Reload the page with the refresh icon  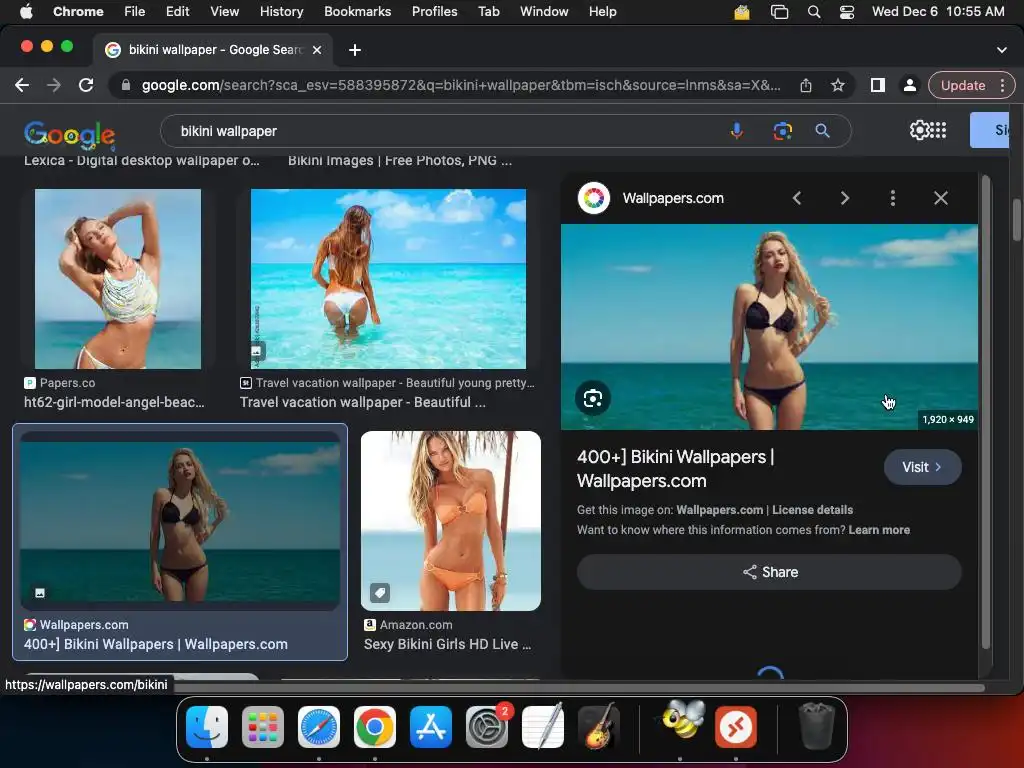point(86,86)
